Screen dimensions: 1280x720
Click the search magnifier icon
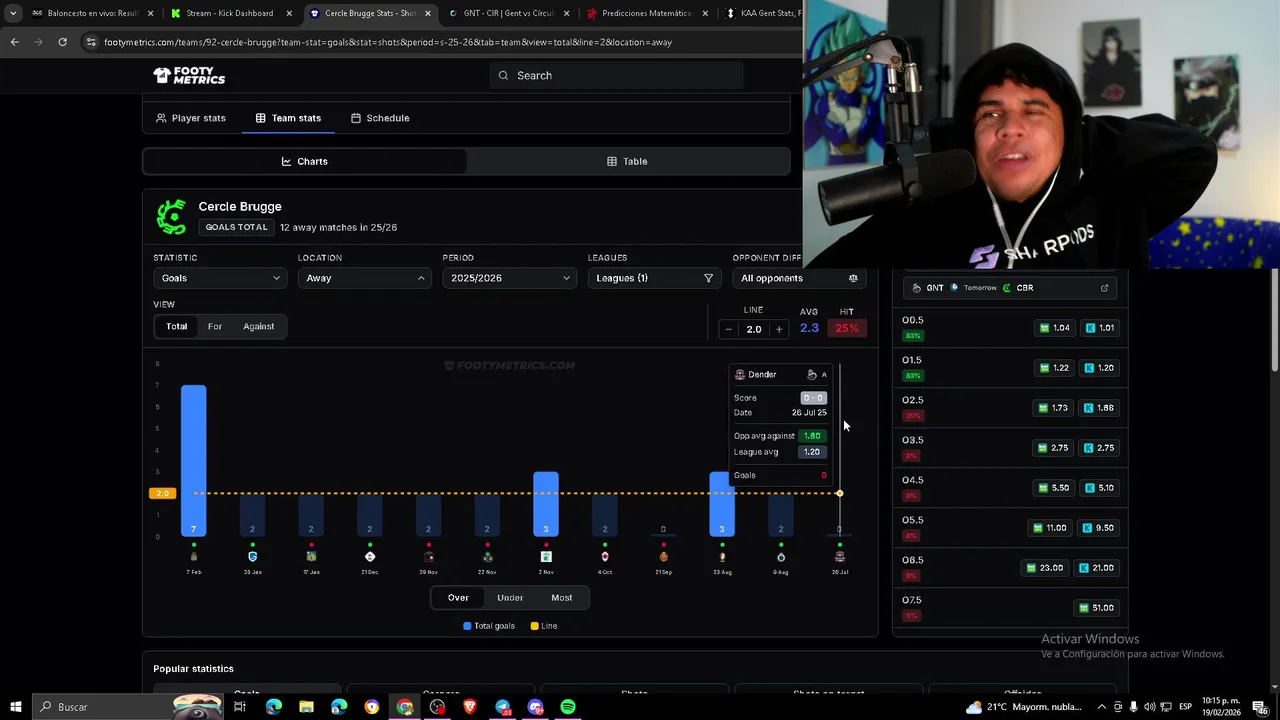point(503,75)
